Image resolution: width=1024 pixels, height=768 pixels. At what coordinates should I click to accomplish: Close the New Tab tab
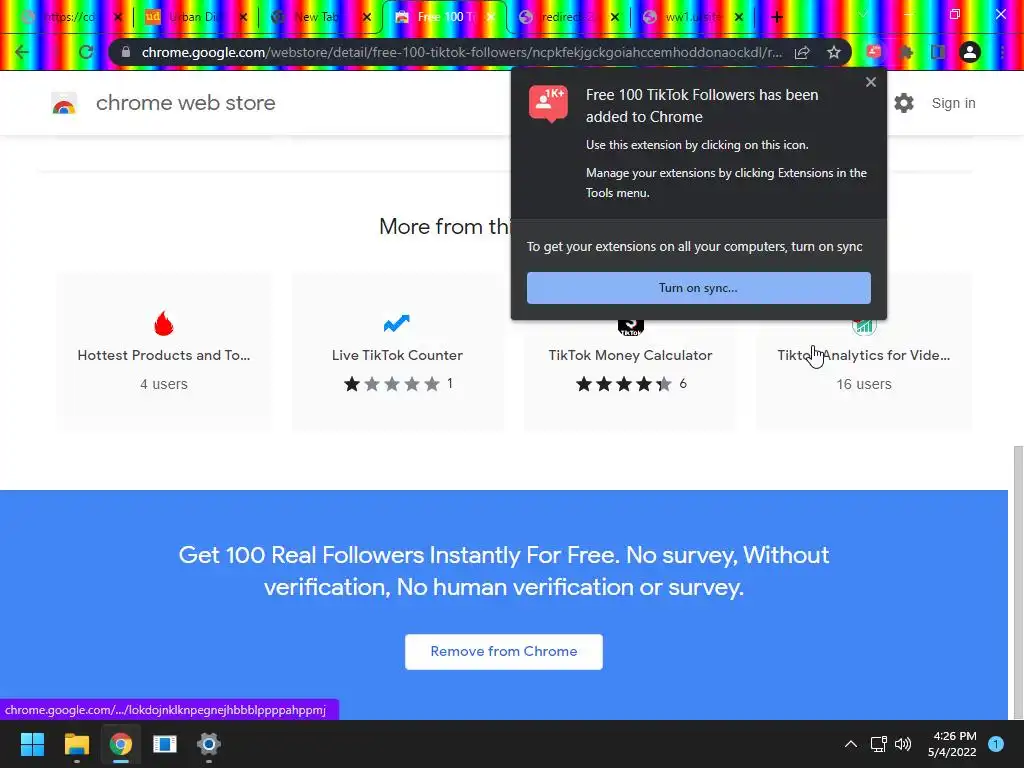point(366,17)
